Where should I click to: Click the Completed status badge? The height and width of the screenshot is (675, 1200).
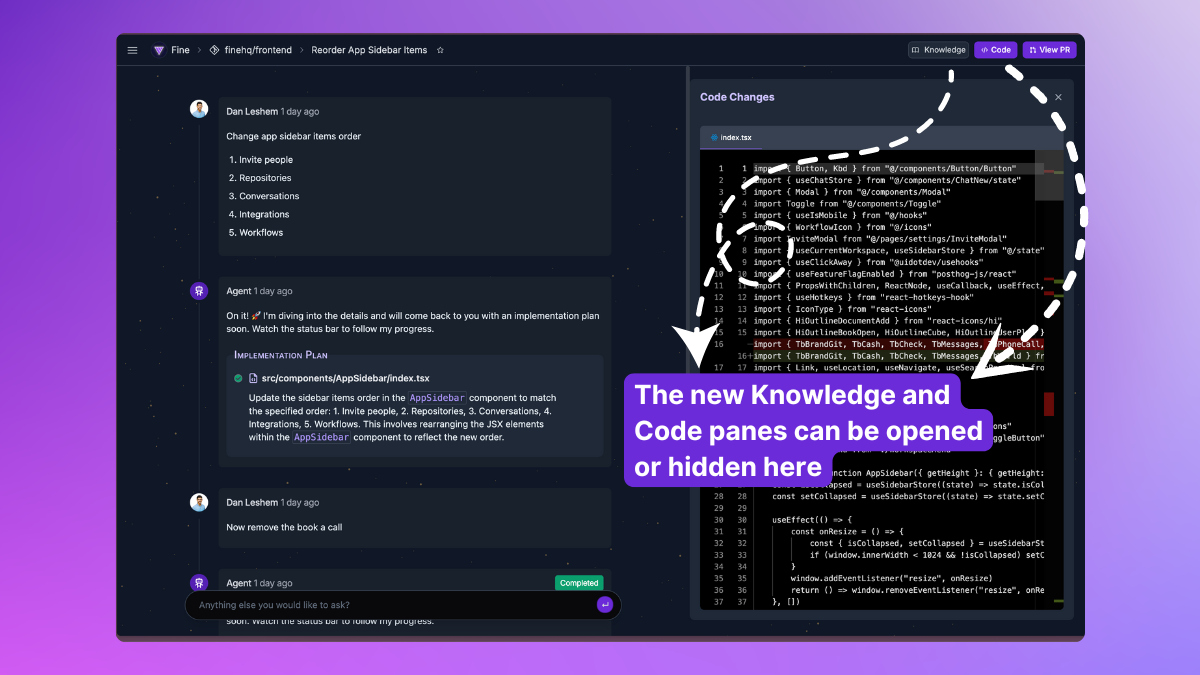[x=579, y=583]
